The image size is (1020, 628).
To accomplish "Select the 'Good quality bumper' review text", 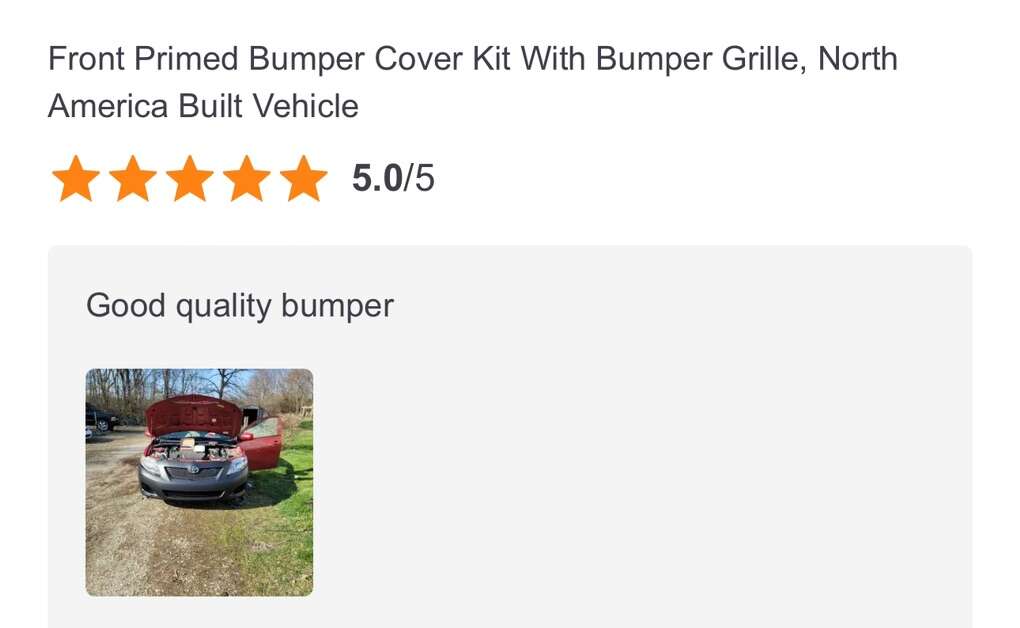I will pyautogui.click(x=240, y=305).
